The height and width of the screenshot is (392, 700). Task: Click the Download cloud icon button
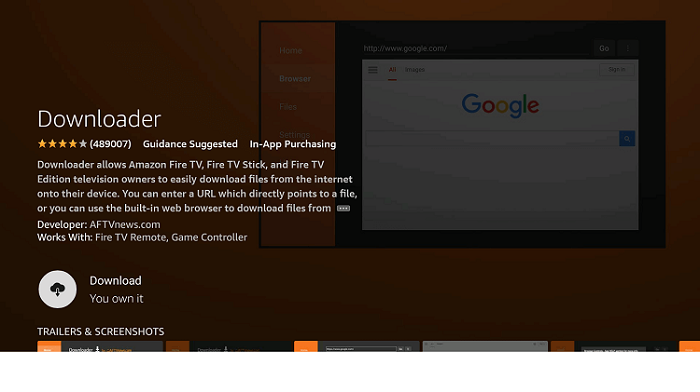57,289
